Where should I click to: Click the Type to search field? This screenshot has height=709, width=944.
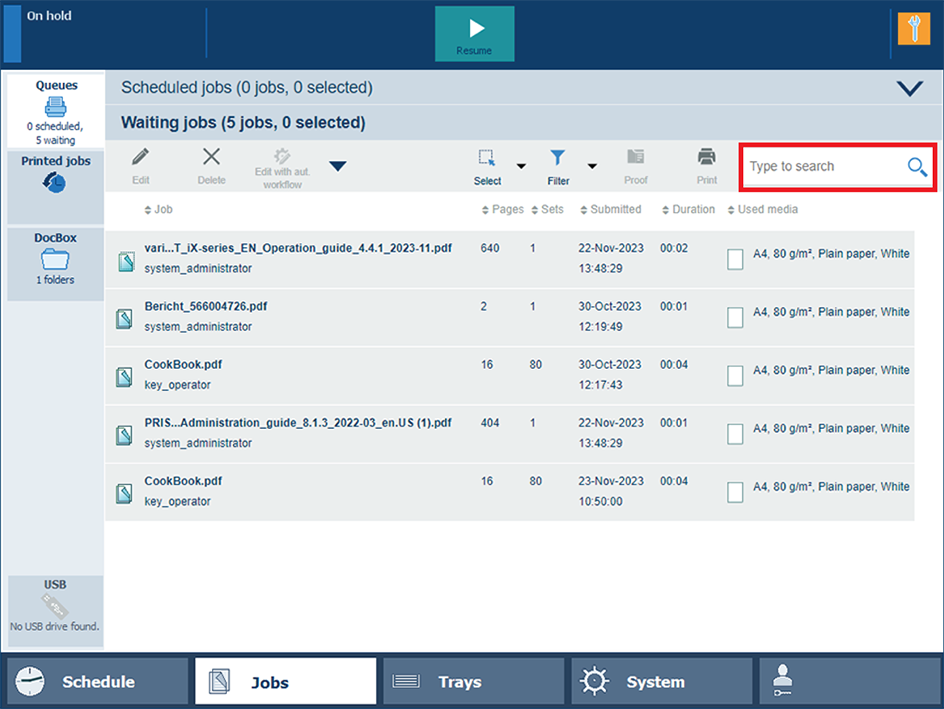pyautogui.click(x=822, y=167)
